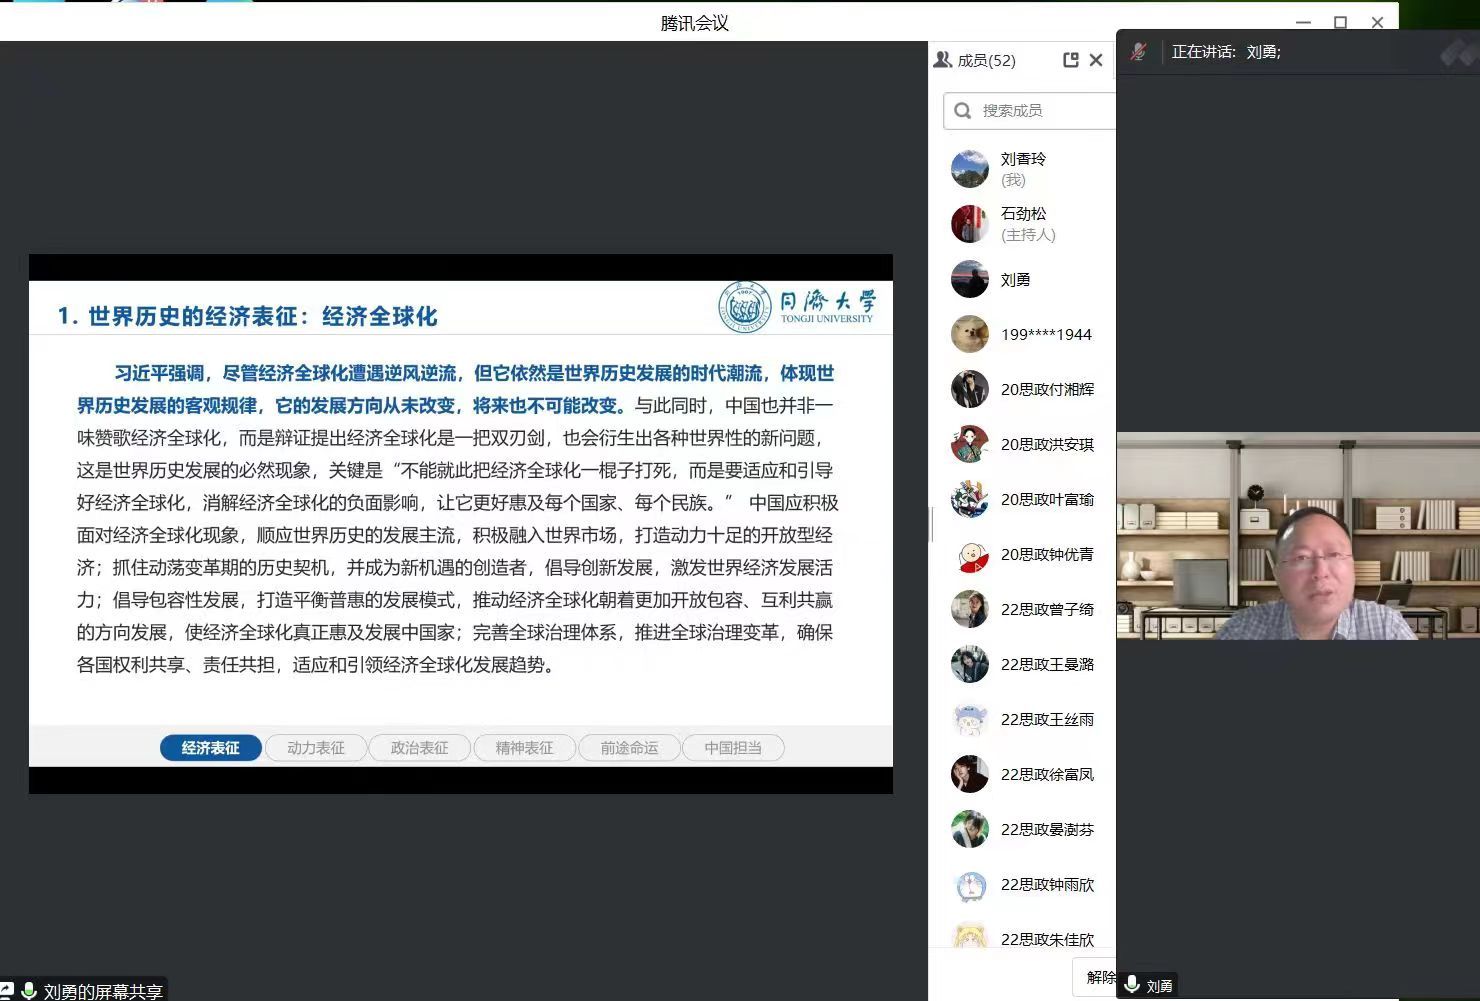Open the 政治表征 slide section

pos(419,748)
